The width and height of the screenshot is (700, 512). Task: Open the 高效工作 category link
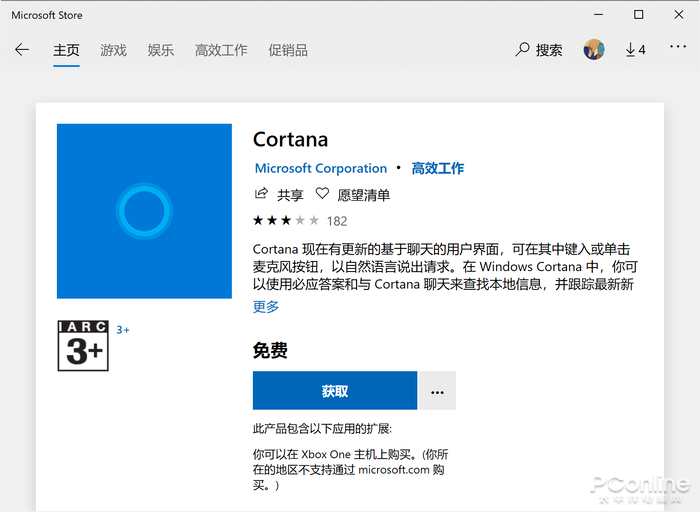pyautogui.click(x=437, y=169)
